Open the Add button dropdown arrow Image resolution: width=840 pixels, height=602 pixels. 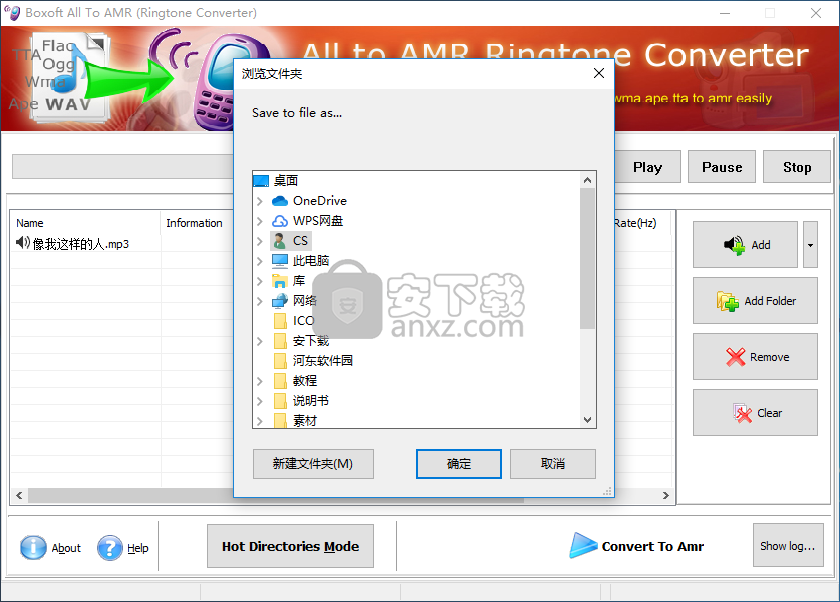(811, 245)
